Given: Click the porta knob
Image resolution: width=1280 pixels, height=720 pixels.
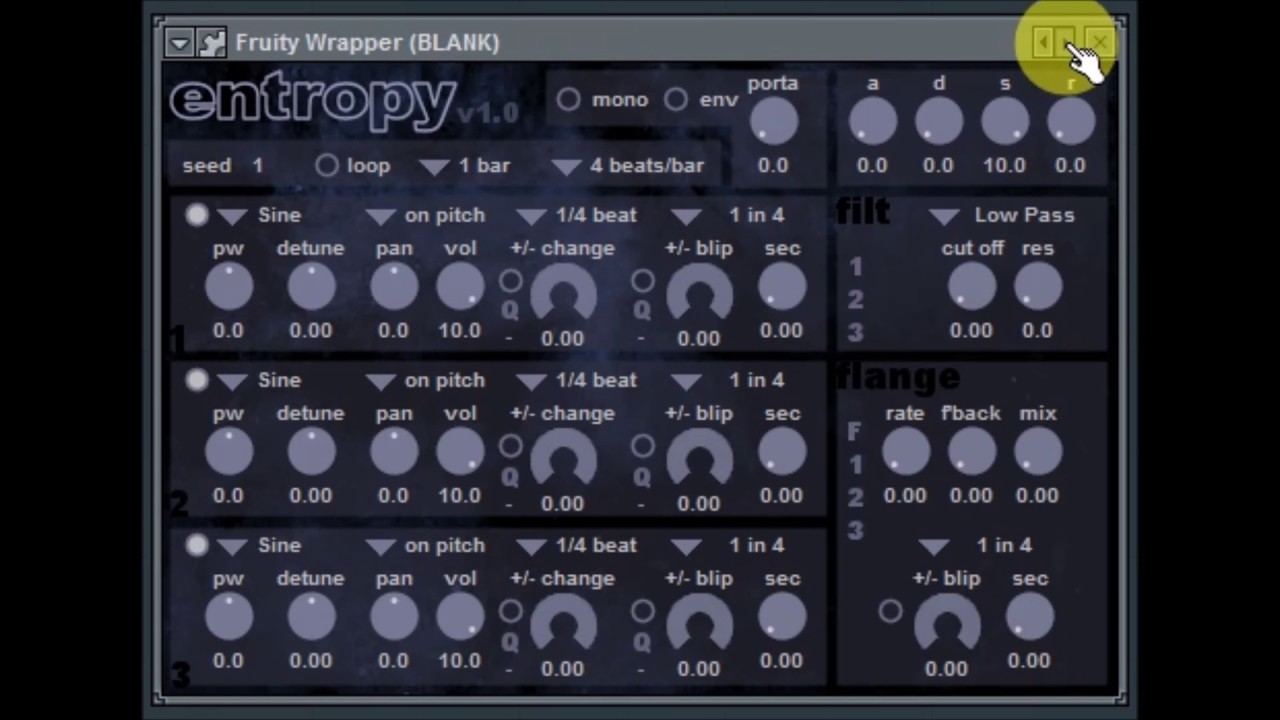Looking at the screenshot, I should (773, 123).
